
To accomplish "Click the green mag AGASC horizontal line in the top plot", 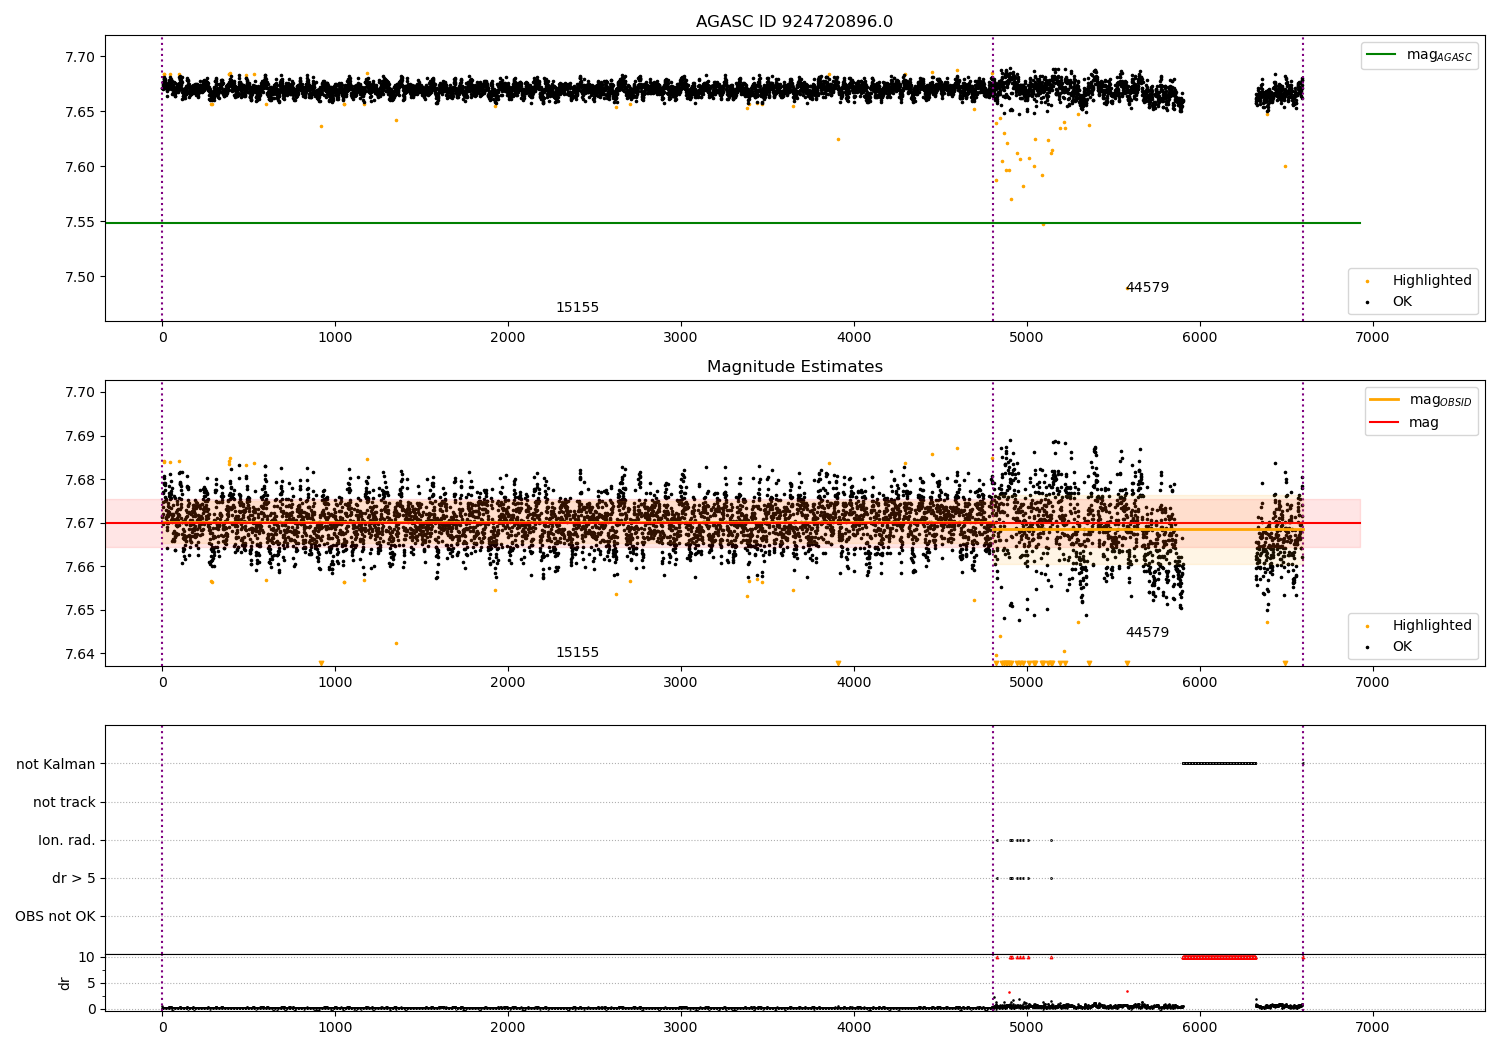I will pos(732,222).
